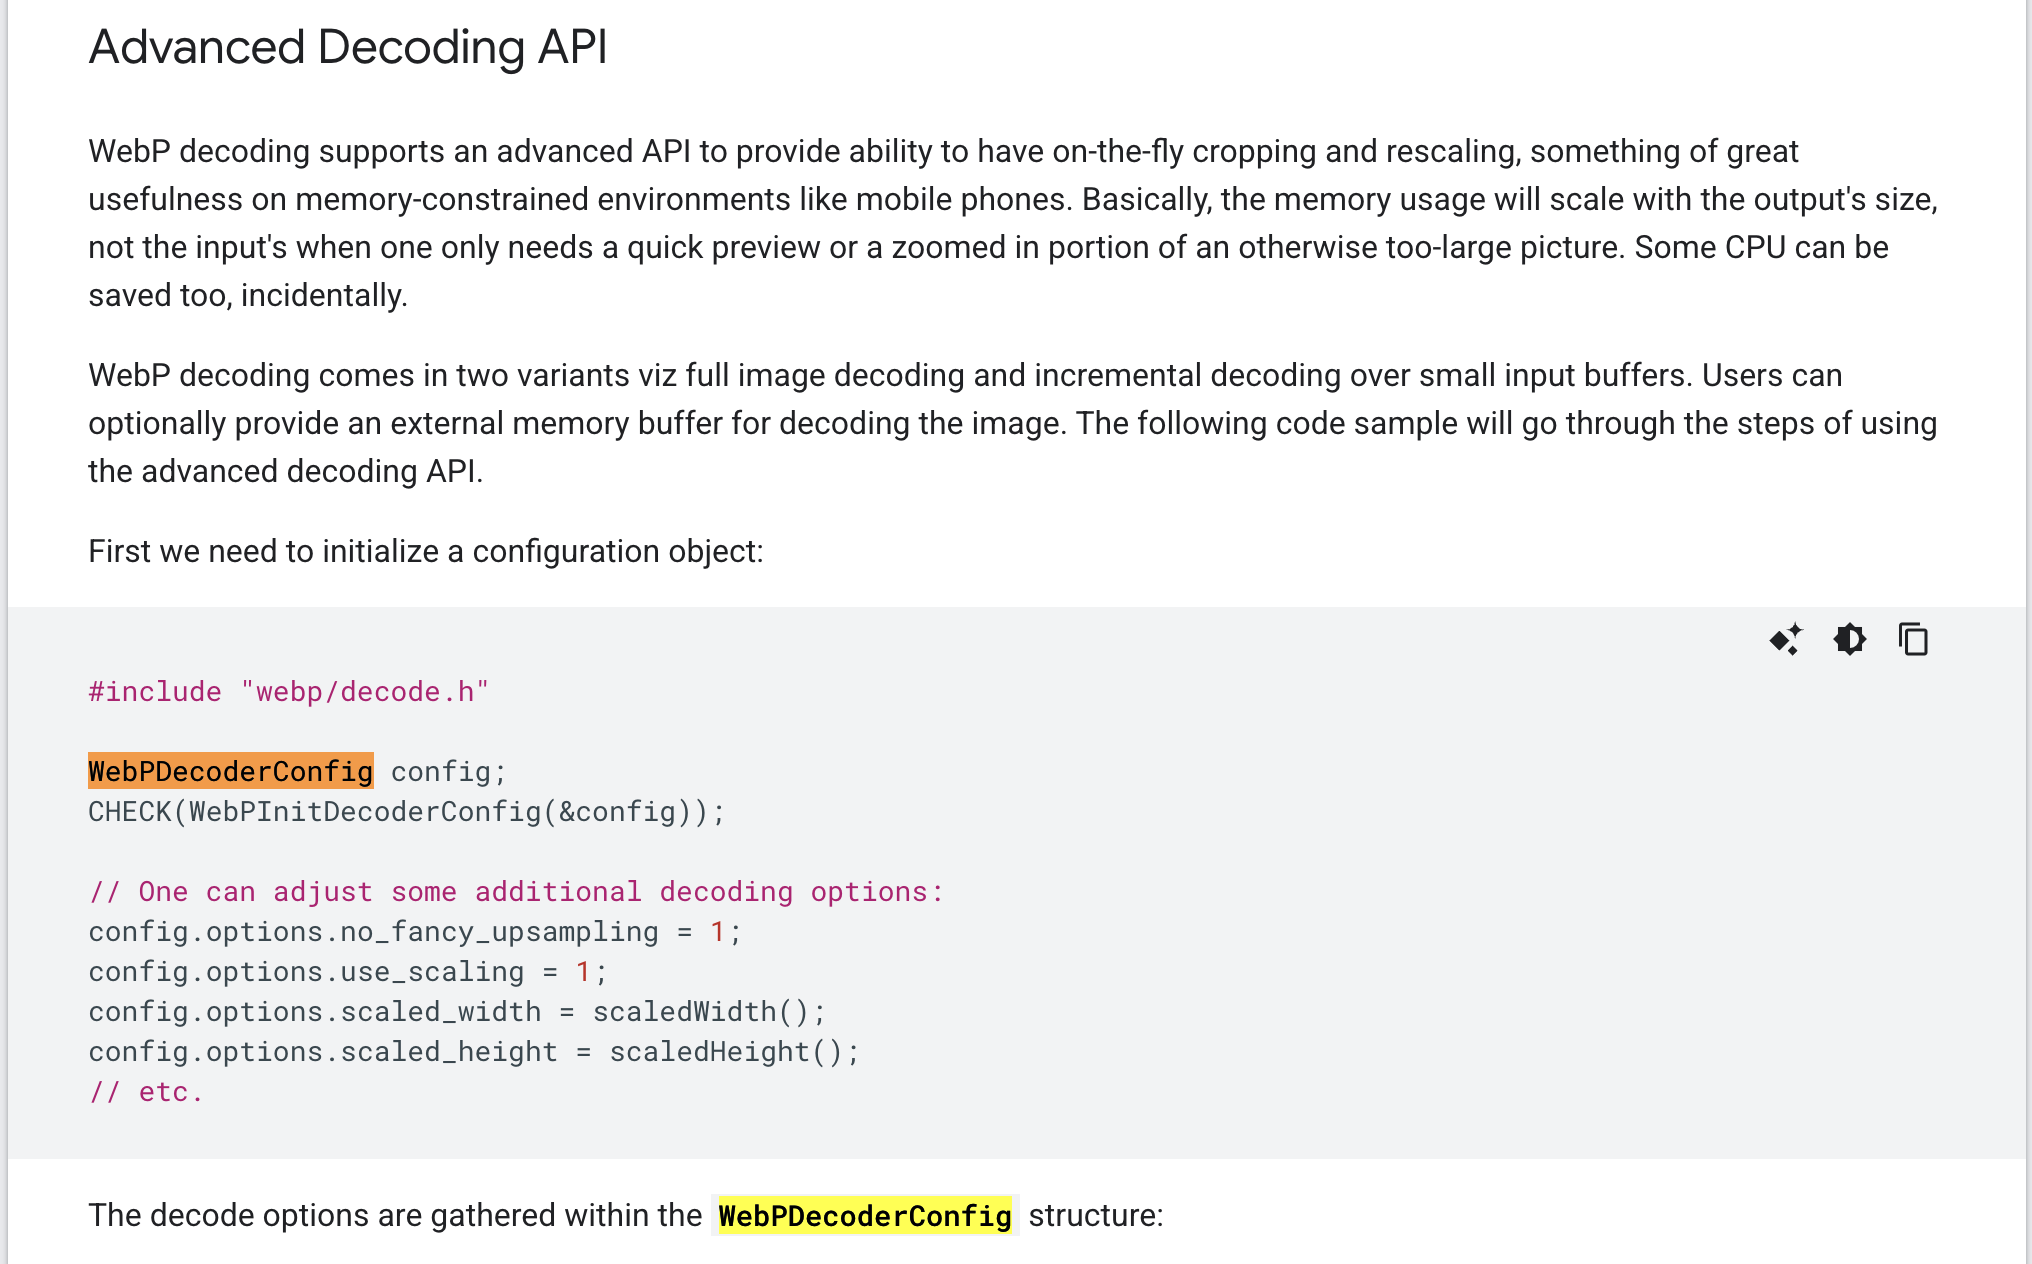Click the scaled_height = scaledHeight() line
Screen dimensions: 2032x1264
[473, 1052]
